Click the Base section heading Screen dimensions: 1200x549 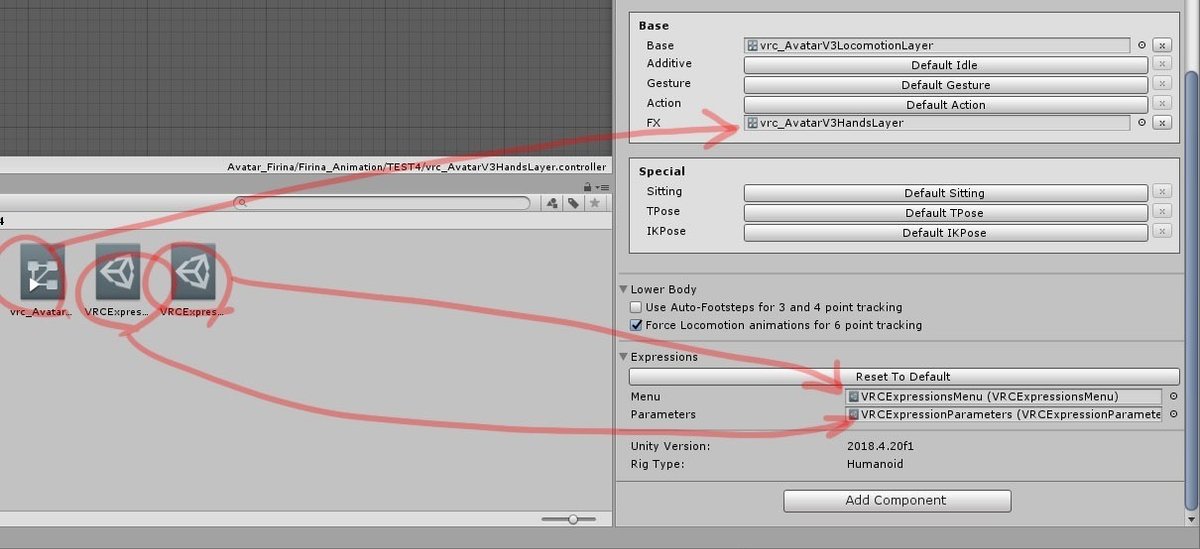tap(654, 25)
